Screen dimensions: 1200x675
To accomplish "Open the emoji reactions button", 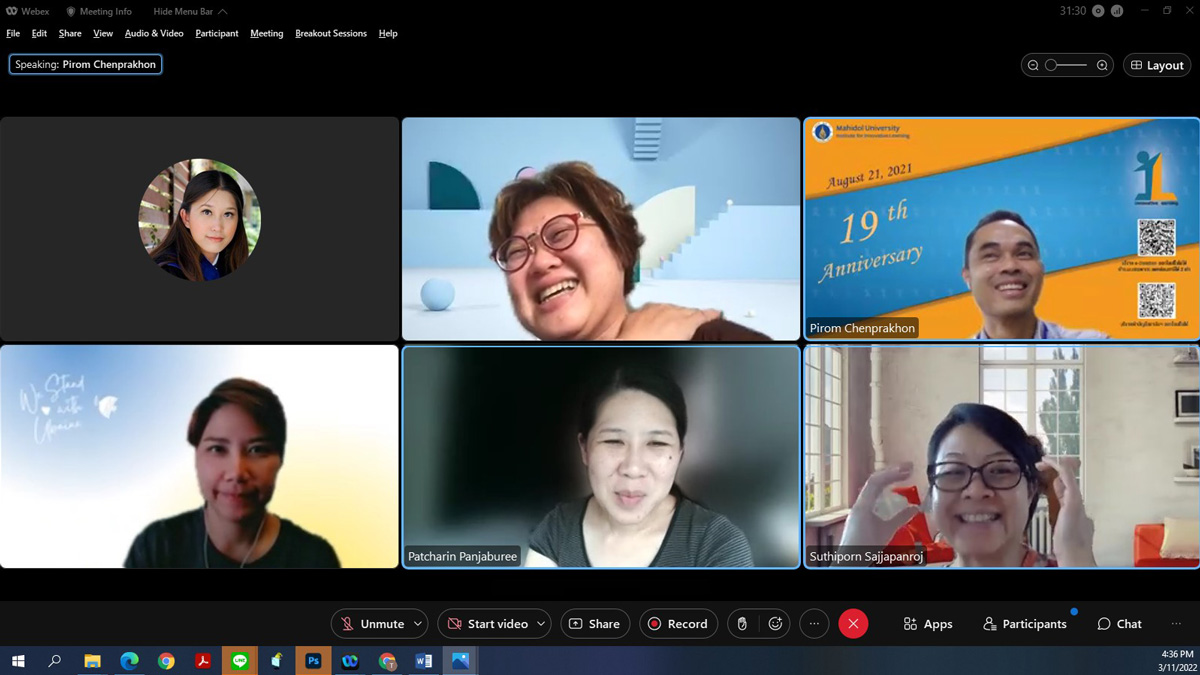I will click(x=775, y=624).
